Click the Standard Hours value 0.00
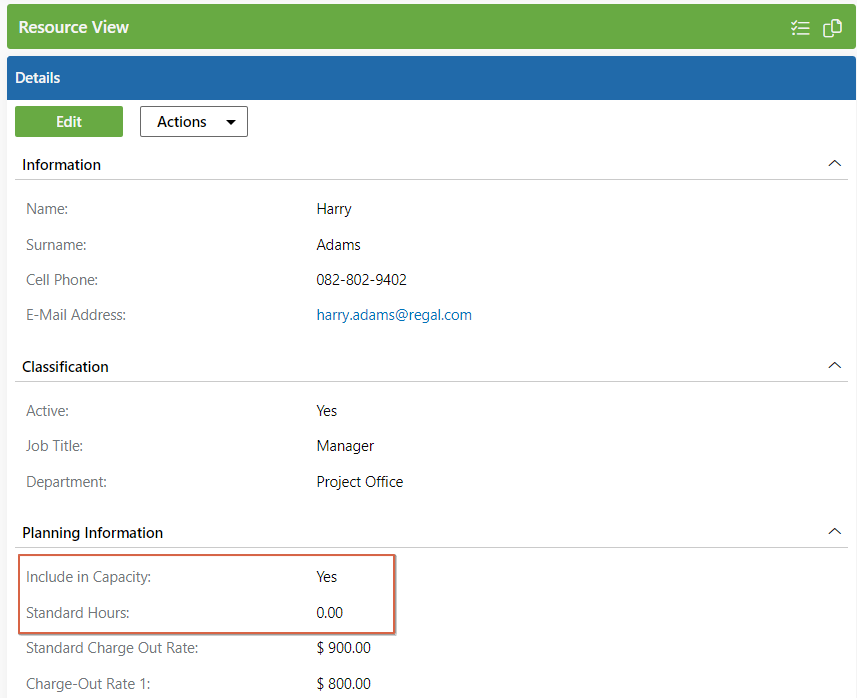Screen dimensions: 858x698 [x=329, y=613]
